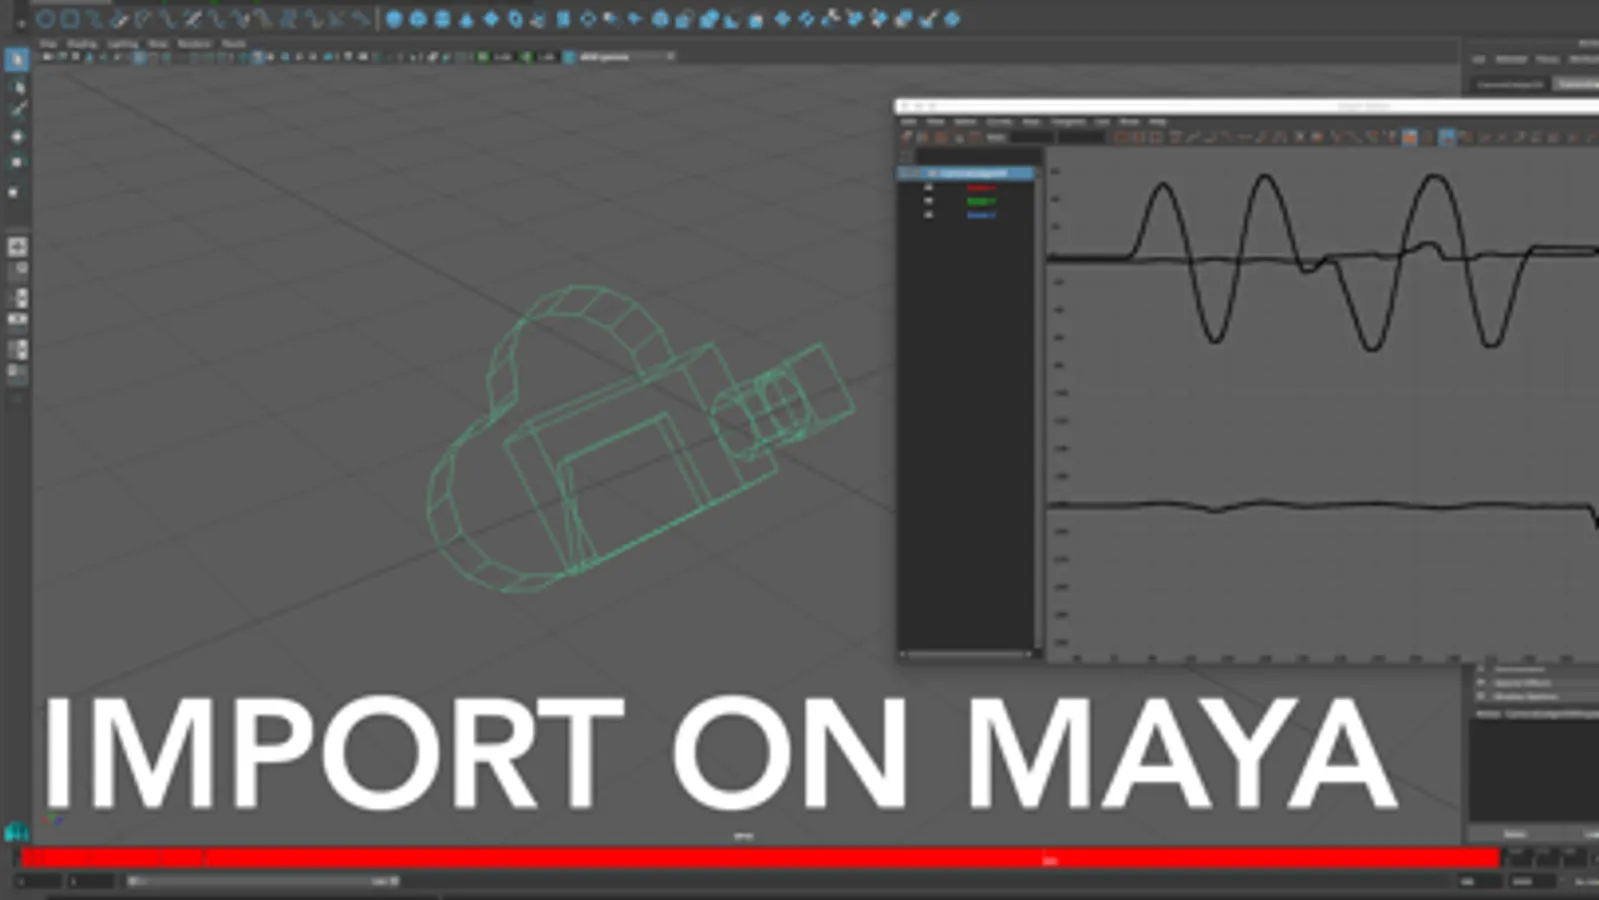Open the Graph Editor Help menu
Image resolution: width=1599 pixels, height=900 pixels.
tap(1157, 121)
